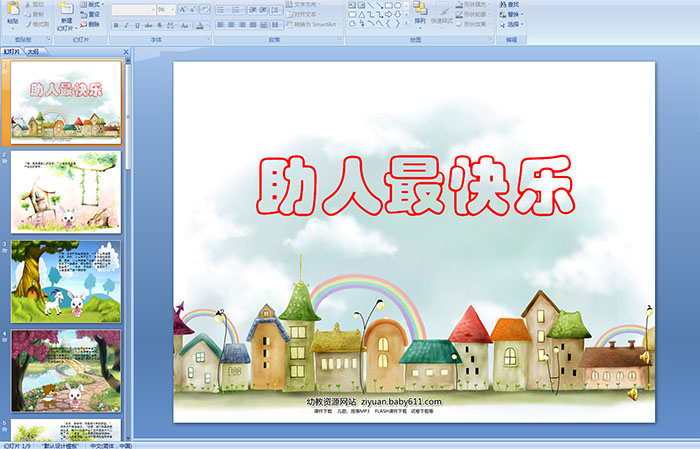Viewport: 700px width, 449px height.
Task: Open the font color picker
Action: tap(202, 25)
